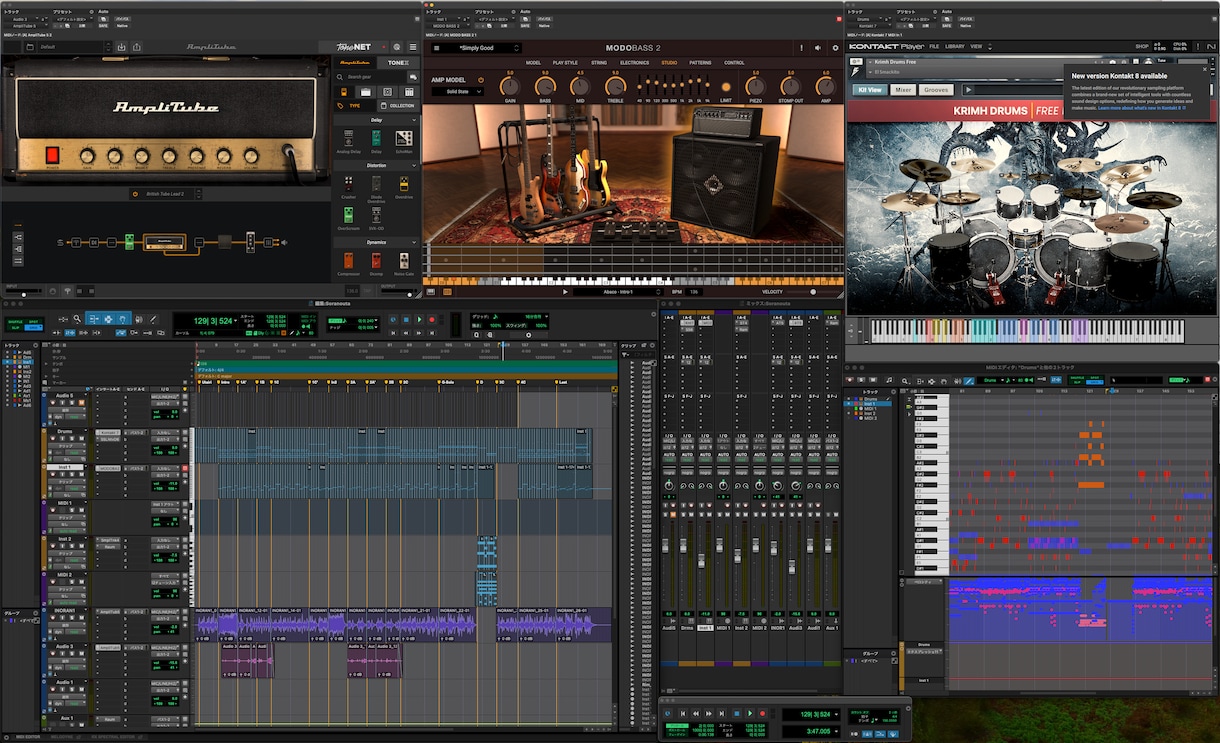Collapse the Dynamics category in AmpliTube

414,242
